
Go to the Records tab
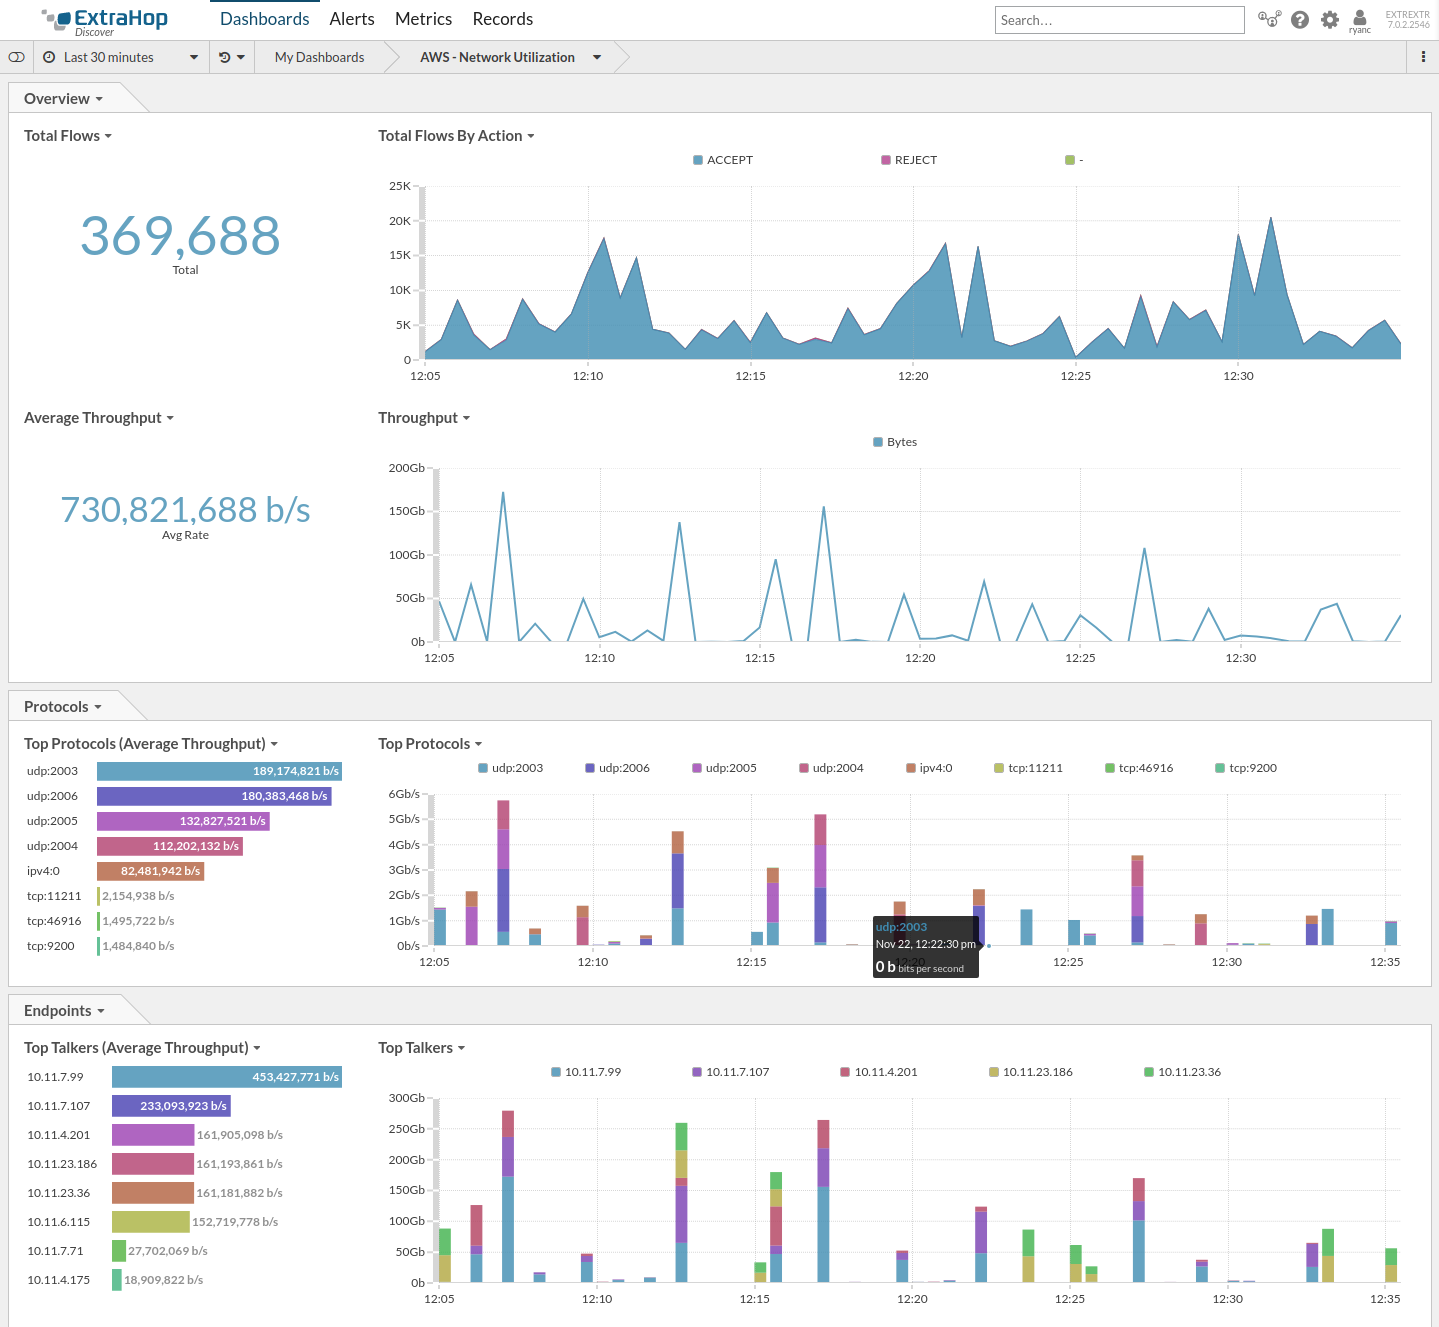[503, 19]
